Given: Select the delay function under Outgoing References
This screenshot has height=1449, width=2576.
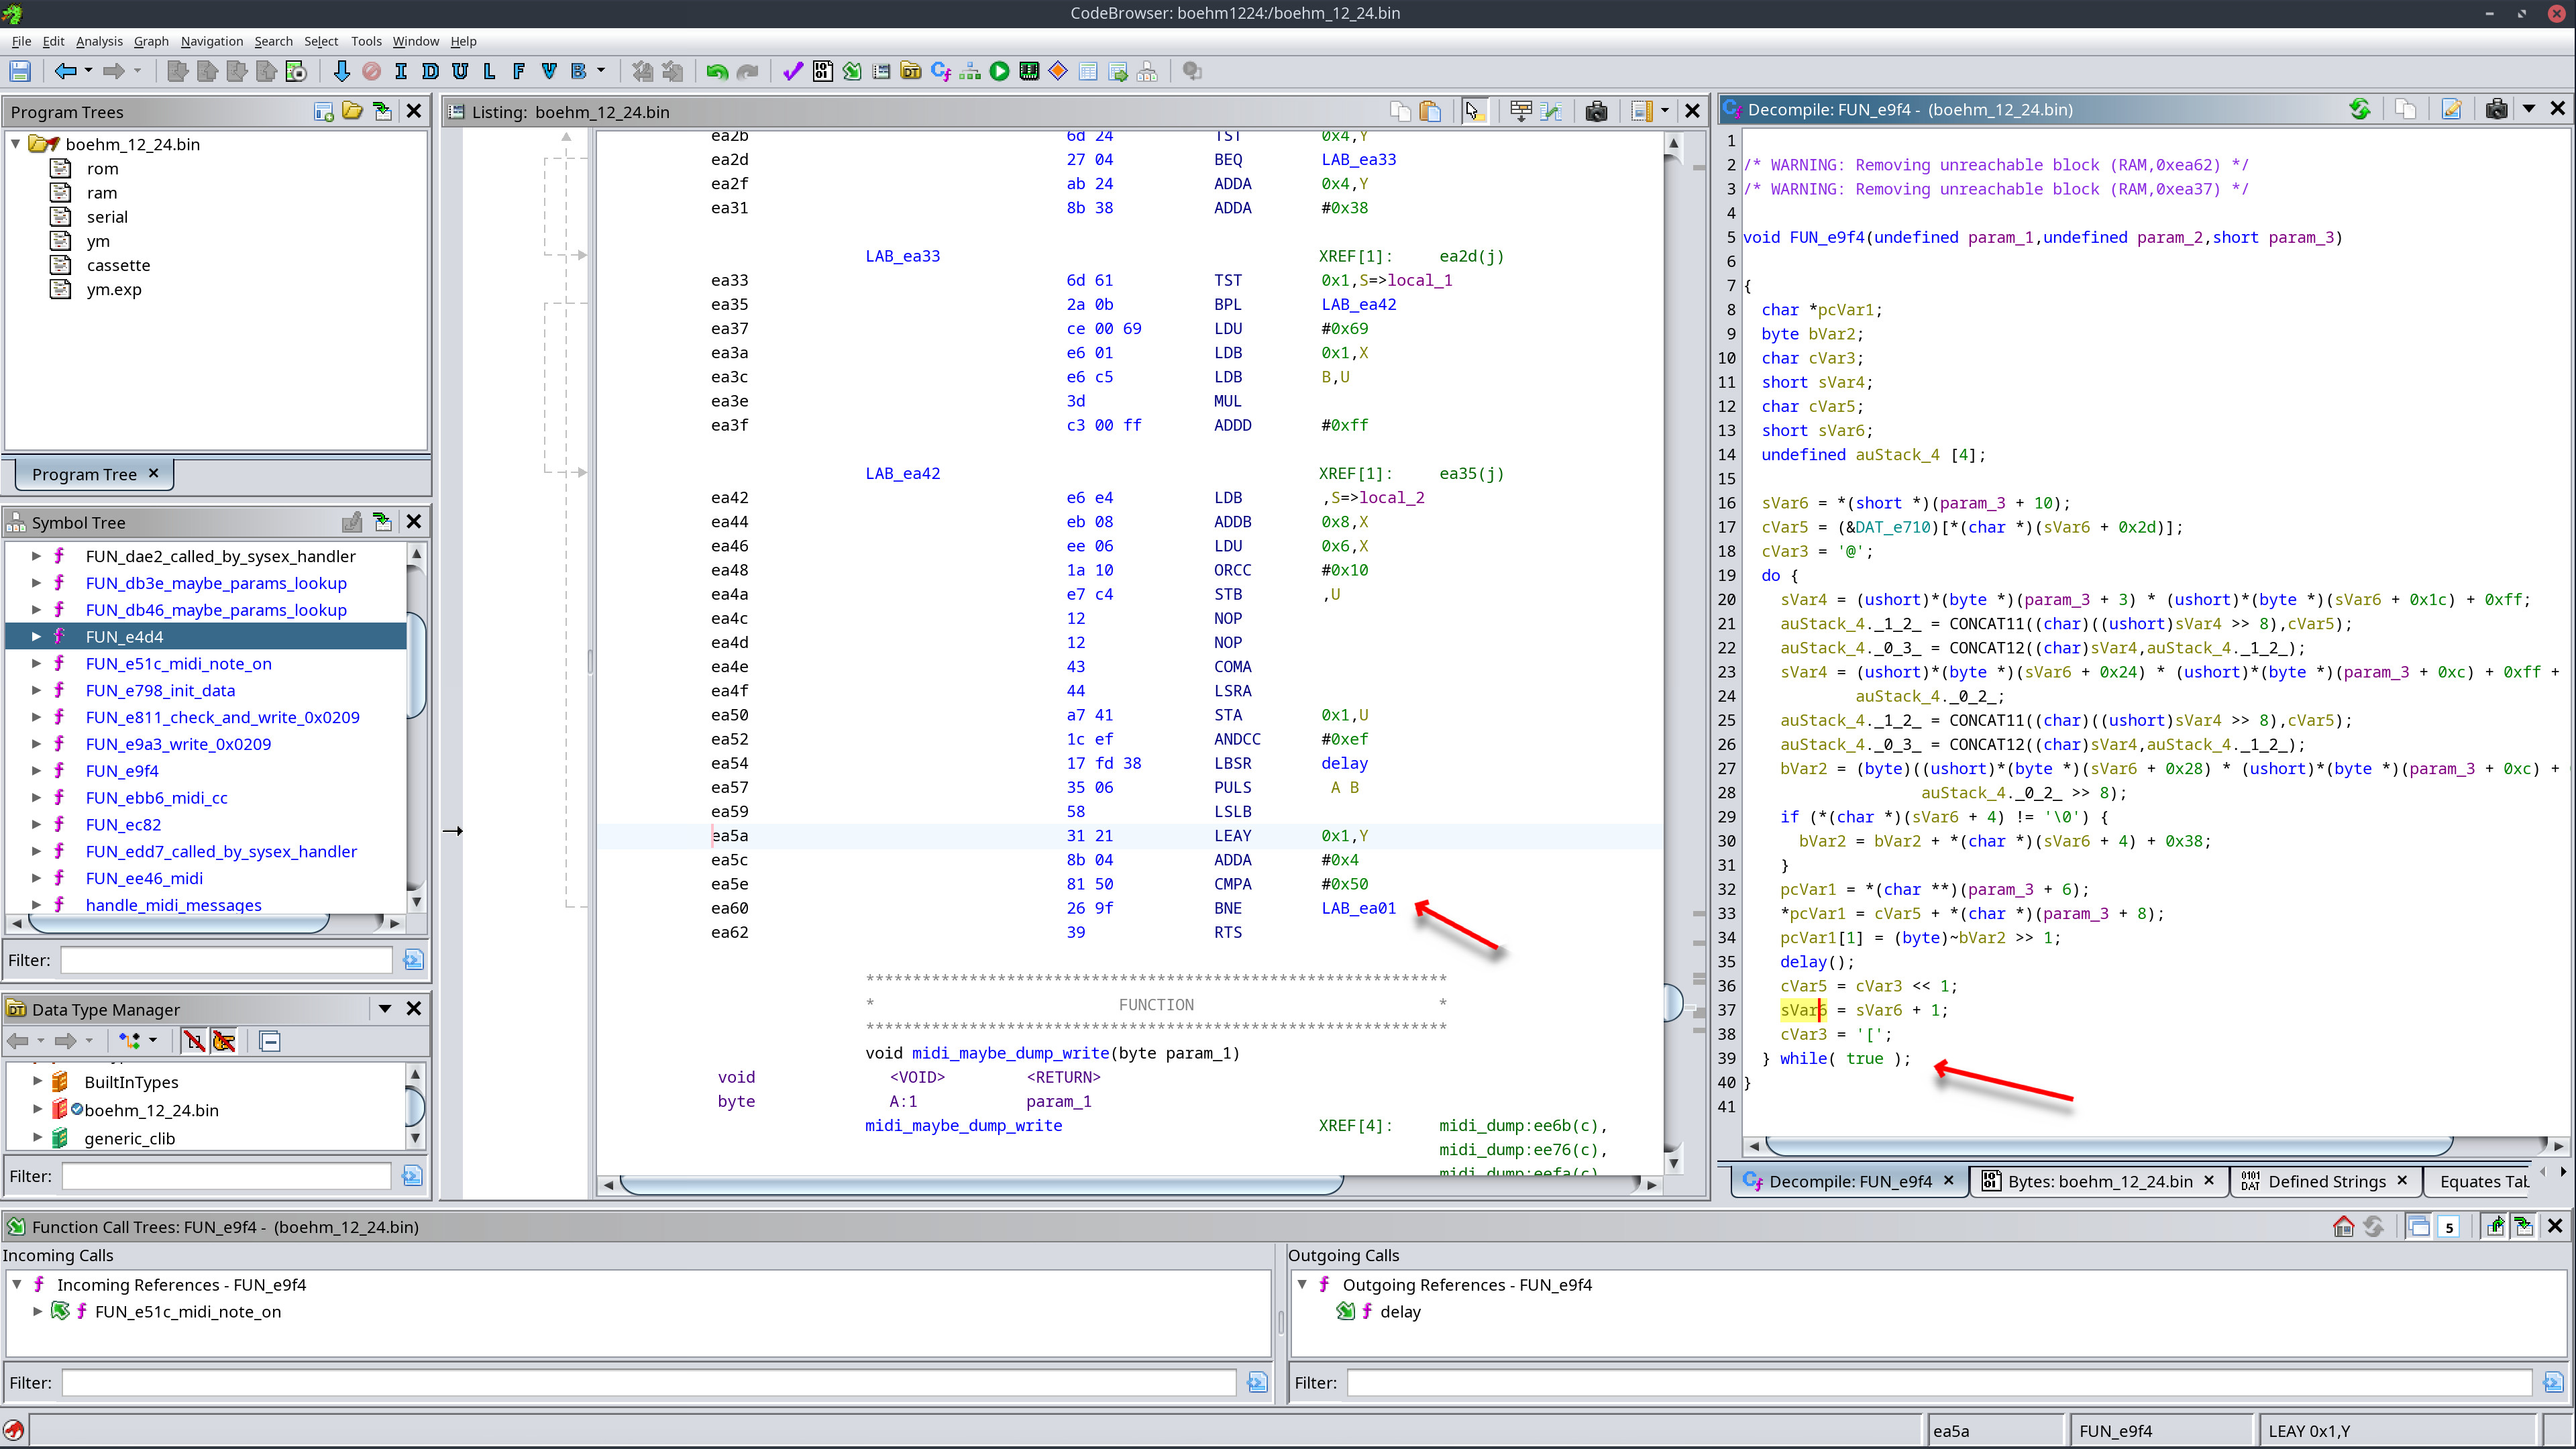Looking at the screenshot, I should [1401, 1311].
